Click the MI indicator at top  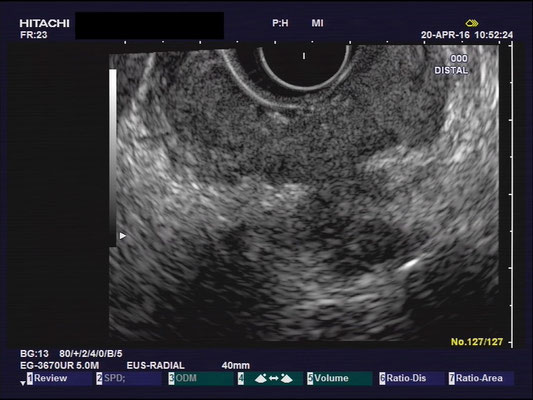coord(317,23)
